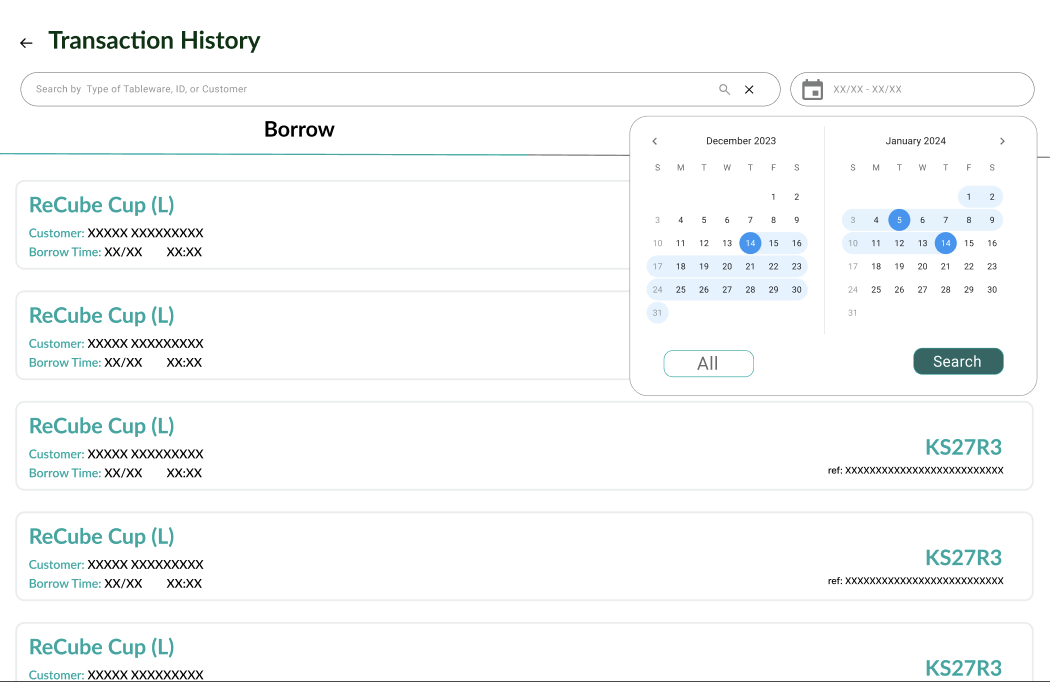This screenshot has width=1050, height=682.
Task: Choose December 20 in the calendar
Action: pos(727,267)
